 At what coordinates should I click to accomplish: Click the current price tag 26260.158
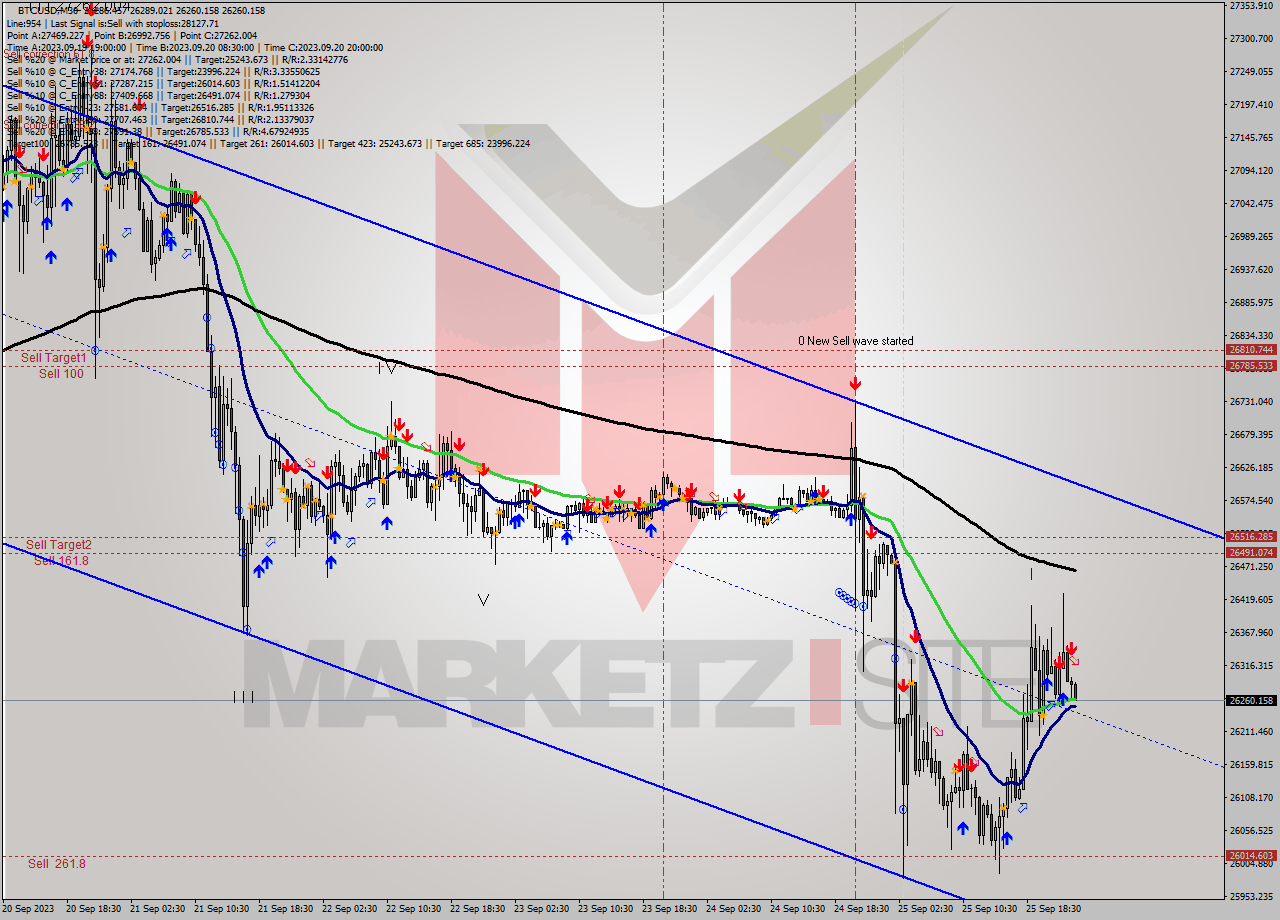pyautogui.click(x=1251, y=700)
